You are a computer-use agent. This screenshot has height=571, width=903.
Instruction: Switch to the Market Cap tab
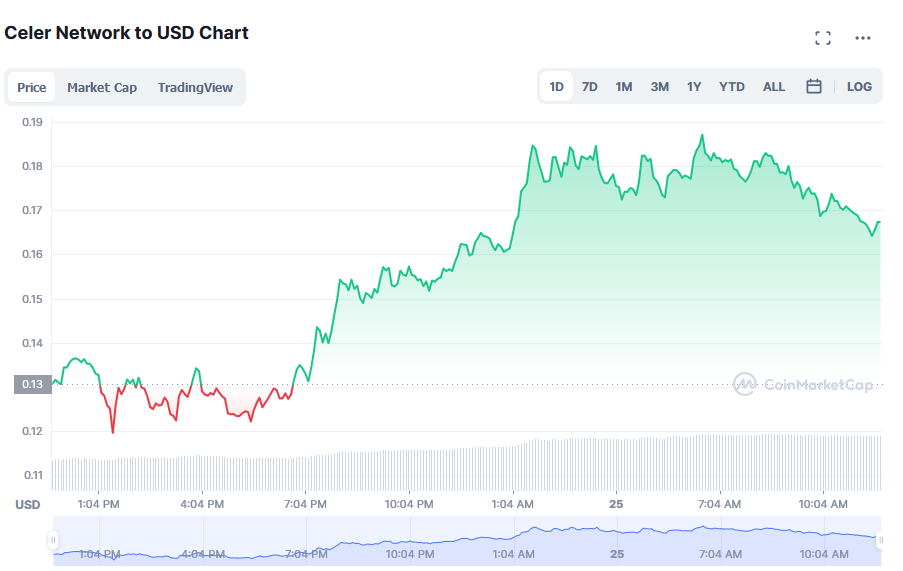click(x=102, y=87)
